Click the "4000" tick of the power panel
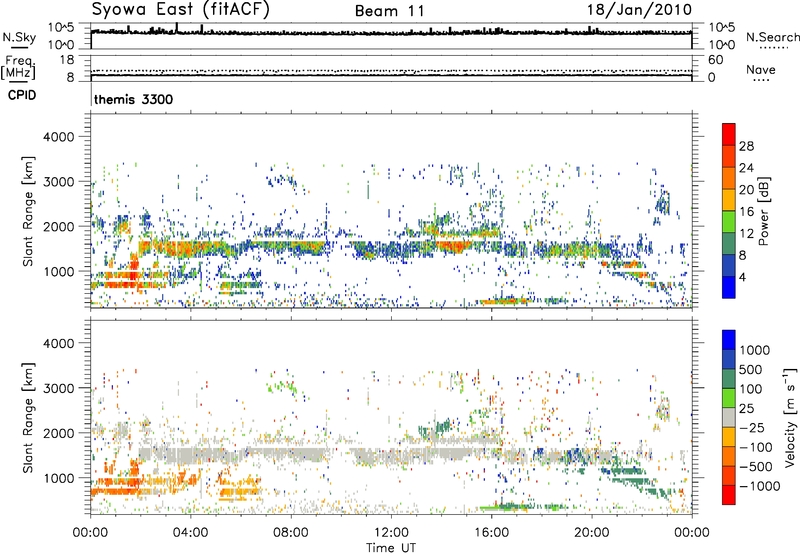This screenshot has width=800, height=554. coord(59,137)
